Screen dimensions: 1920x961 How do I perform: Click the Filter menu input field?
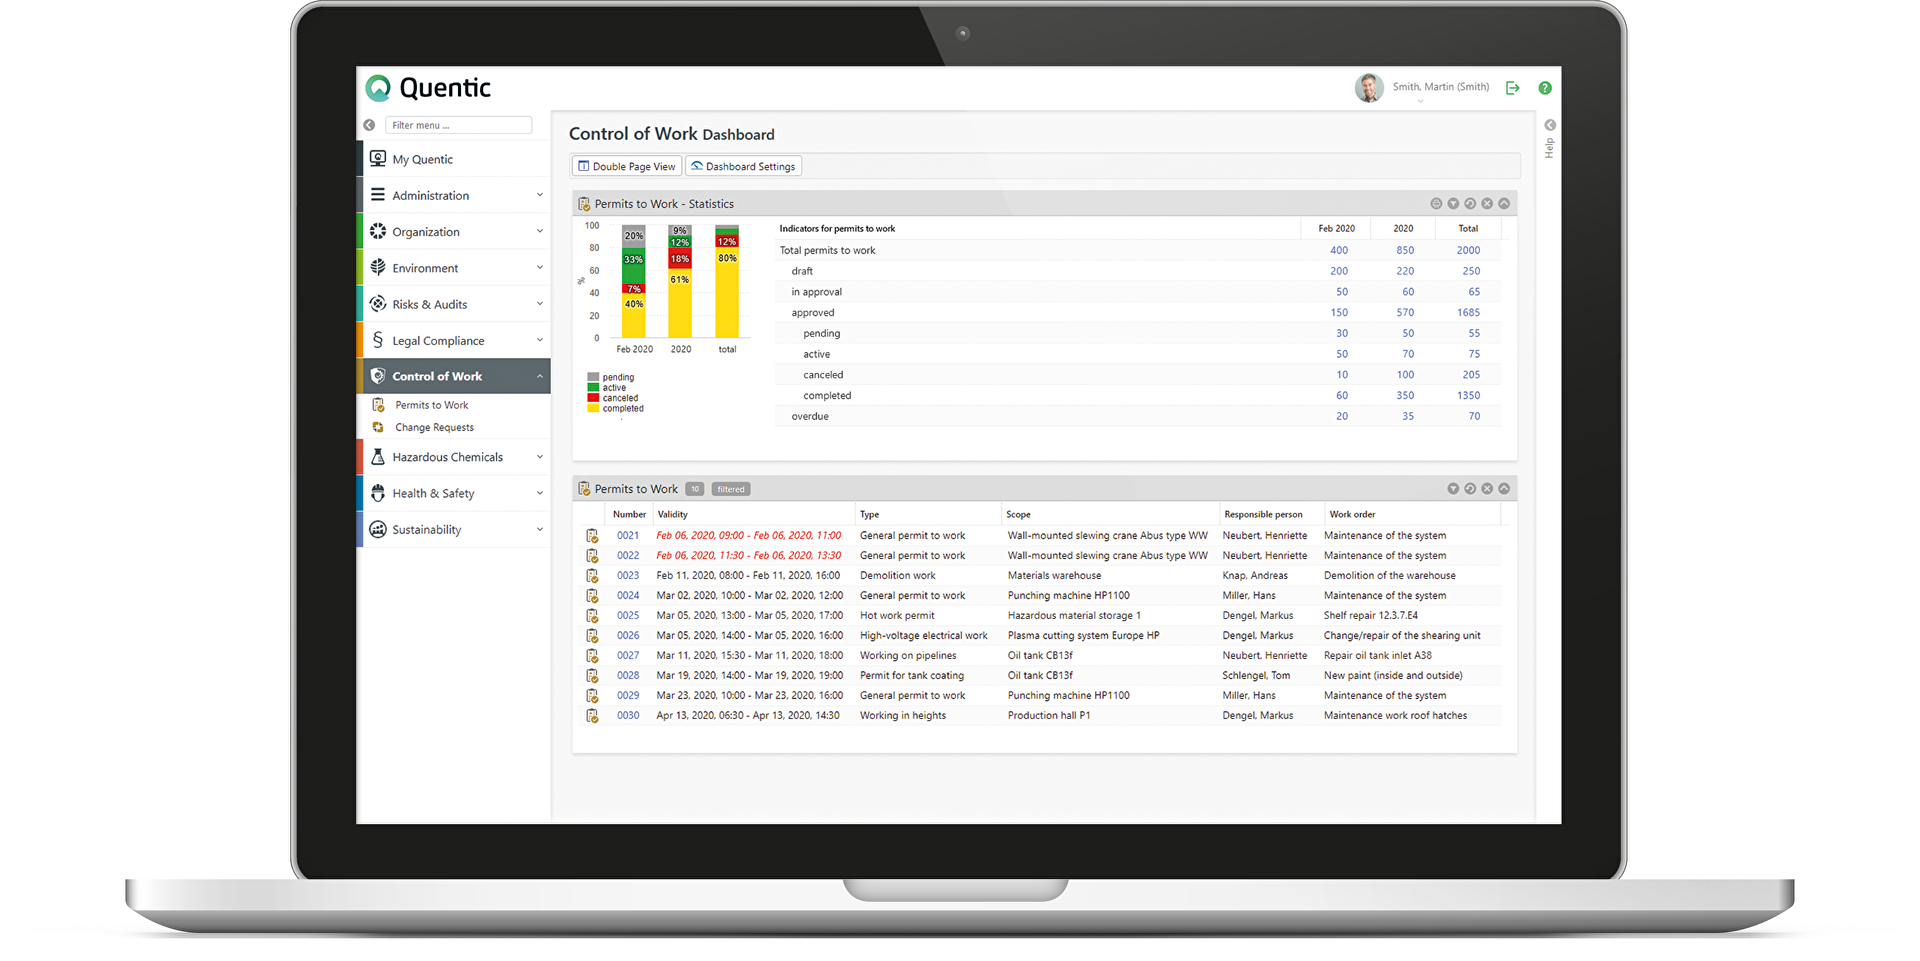coord(458,125)
